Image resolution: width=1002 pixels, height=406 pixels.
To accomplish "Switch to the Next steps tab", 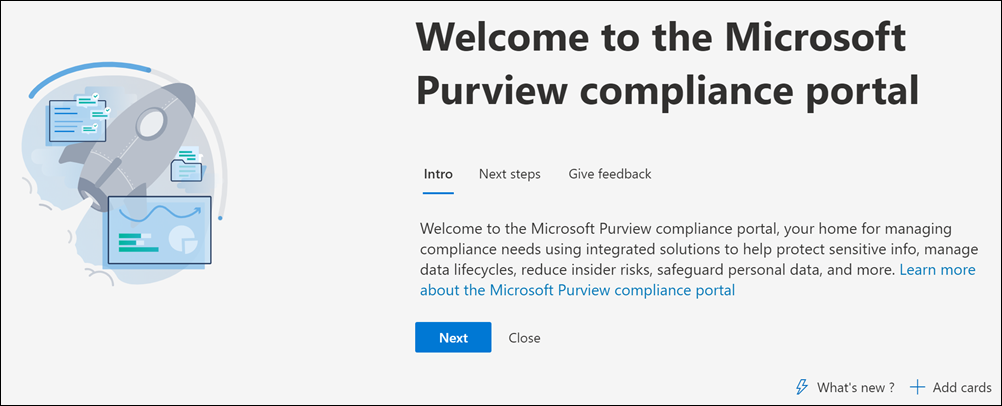I will click(x=510, y=174).
